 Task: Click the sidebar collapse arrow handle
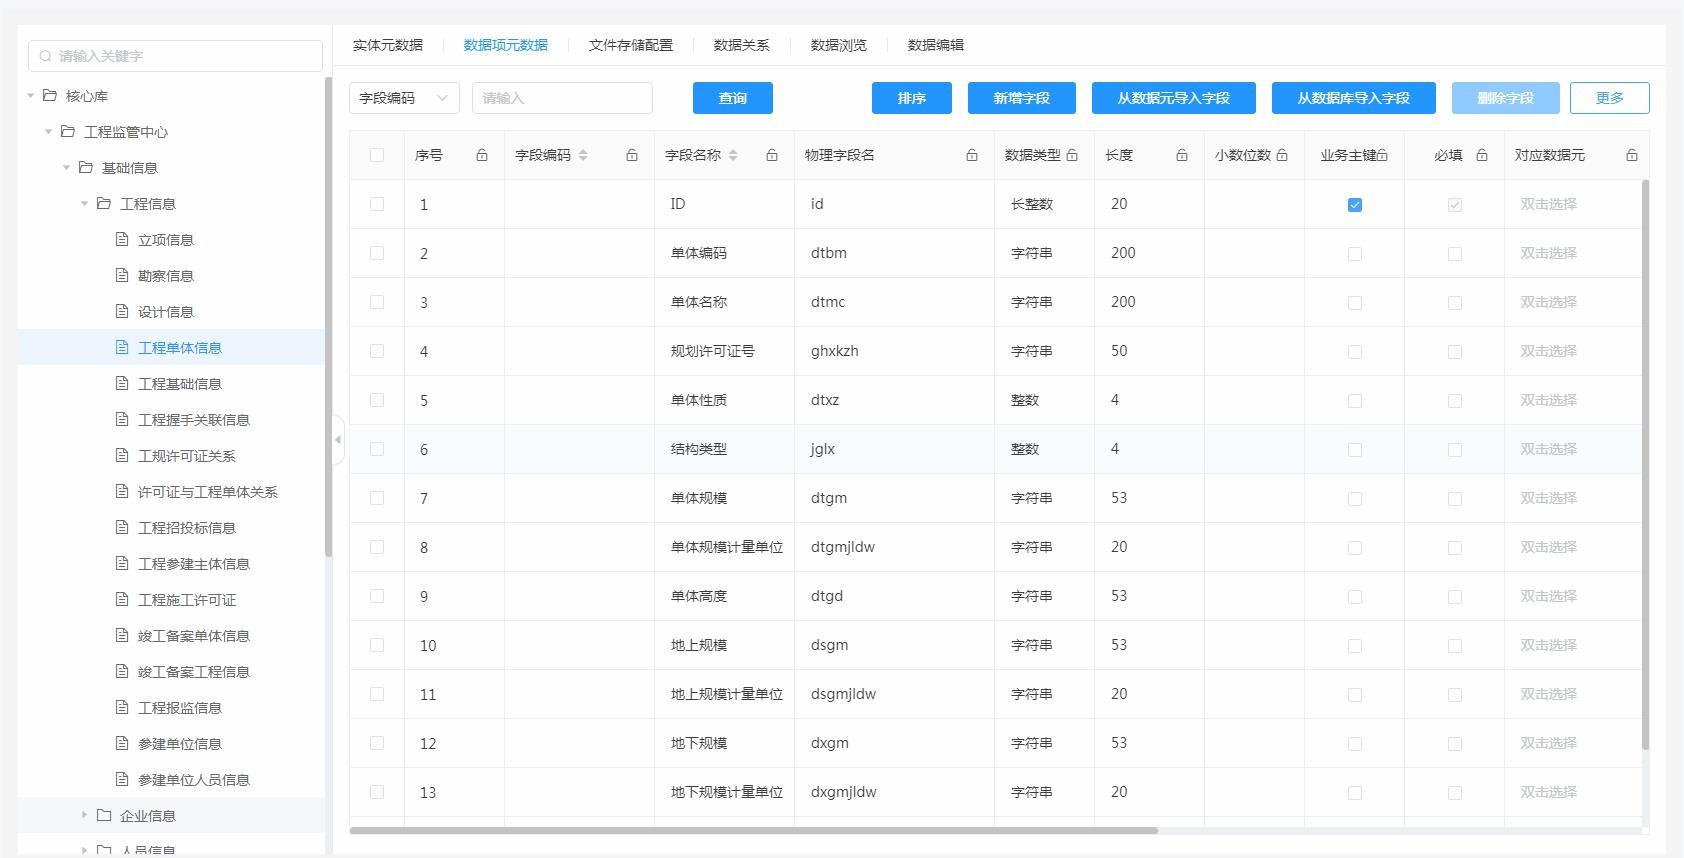[x=338, y=440]
